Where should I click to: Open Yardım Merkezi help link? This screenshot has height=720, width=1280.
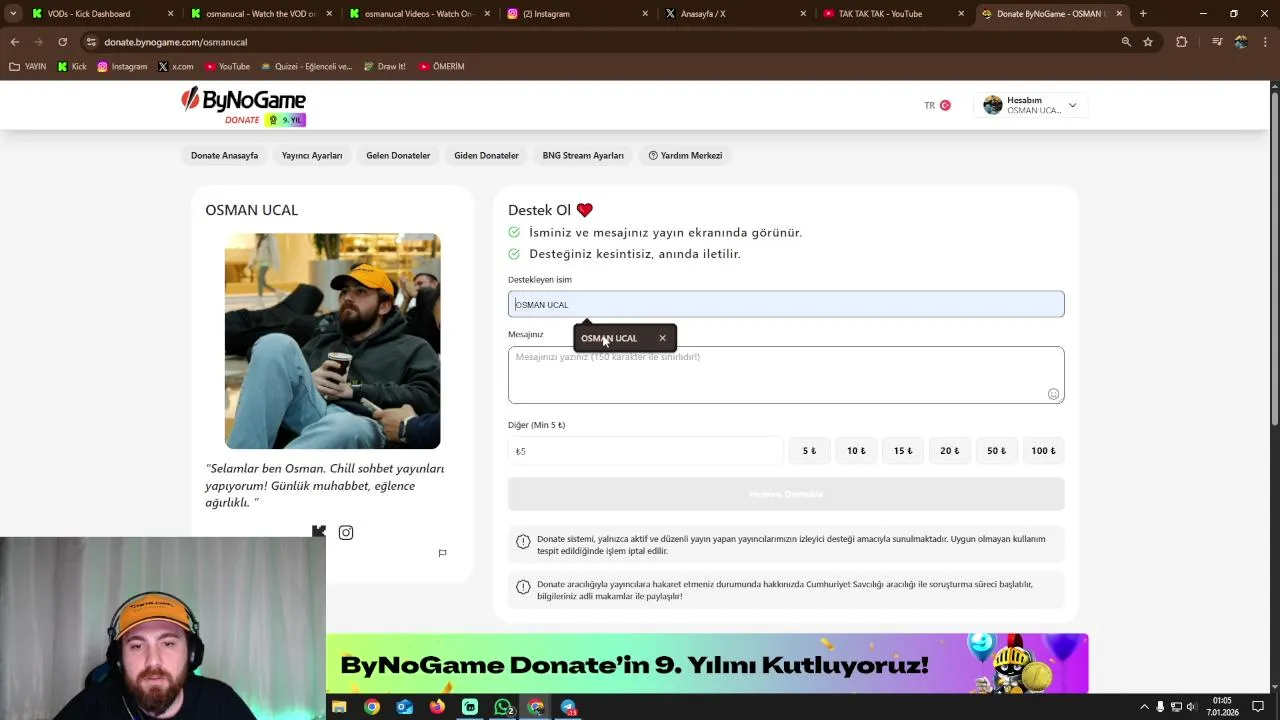tap(685, 155)
